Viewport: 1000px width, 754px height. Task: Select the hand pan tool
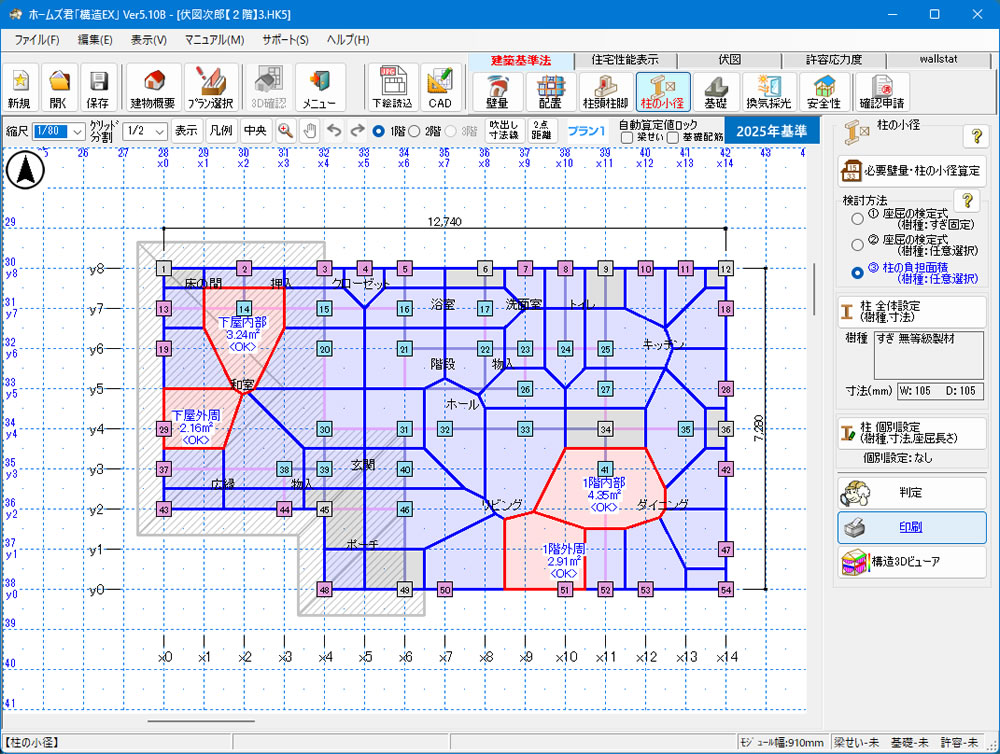310,130
